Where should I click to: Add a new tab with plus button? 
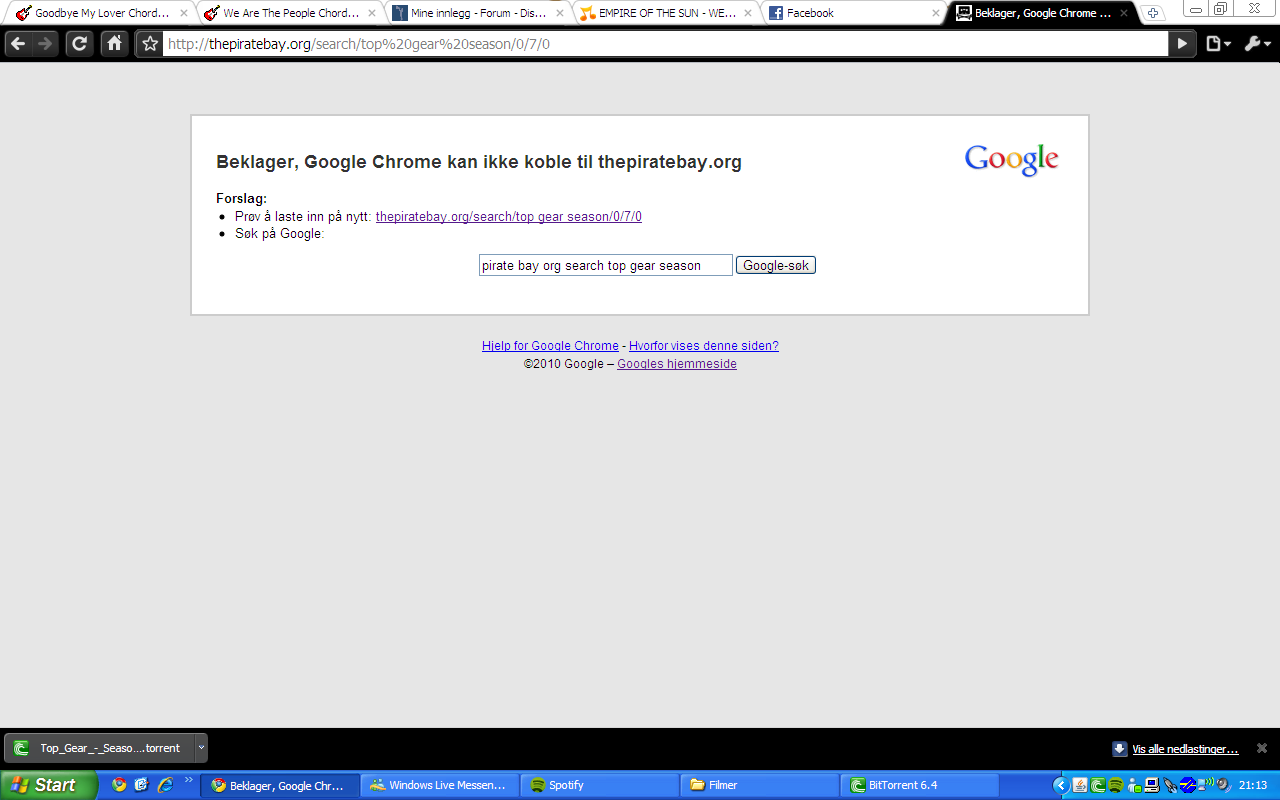pyautogui.click(x=1153, y=13)
